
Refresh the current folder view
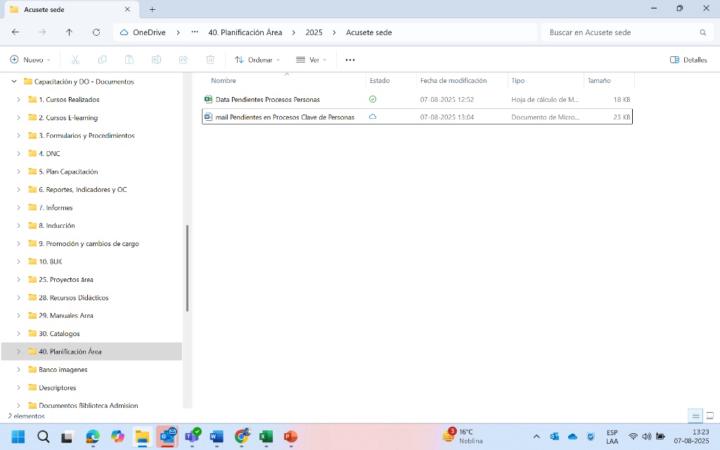tap(96, 32)
